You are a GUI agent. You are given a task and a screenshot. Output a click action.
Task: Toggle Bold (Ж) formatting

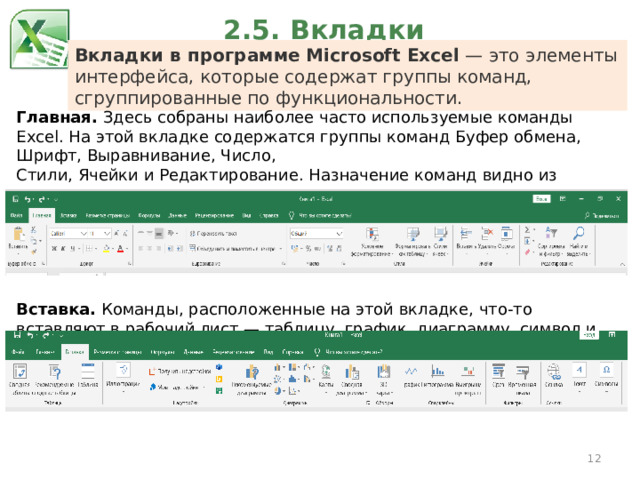[54, 249]
